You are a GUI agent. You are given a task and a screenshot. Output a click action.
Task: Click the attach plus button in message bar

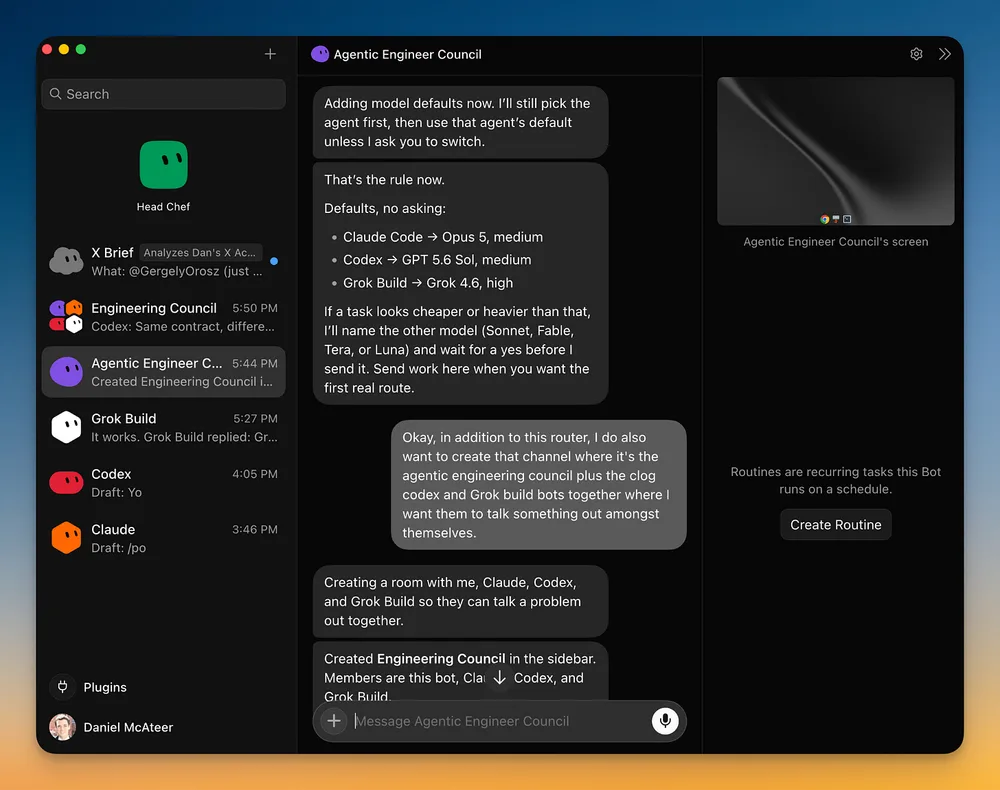(334, 721)
